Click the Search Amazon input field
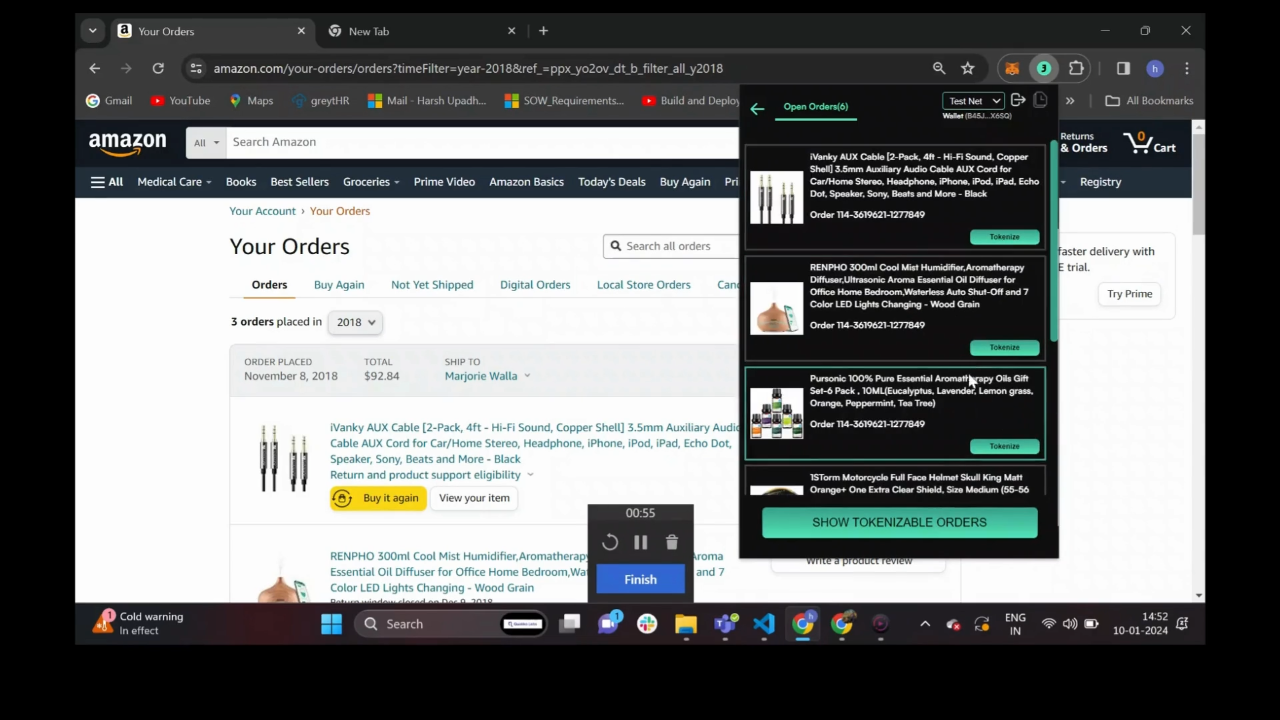1280x720 pixels. tap(482, 142)
